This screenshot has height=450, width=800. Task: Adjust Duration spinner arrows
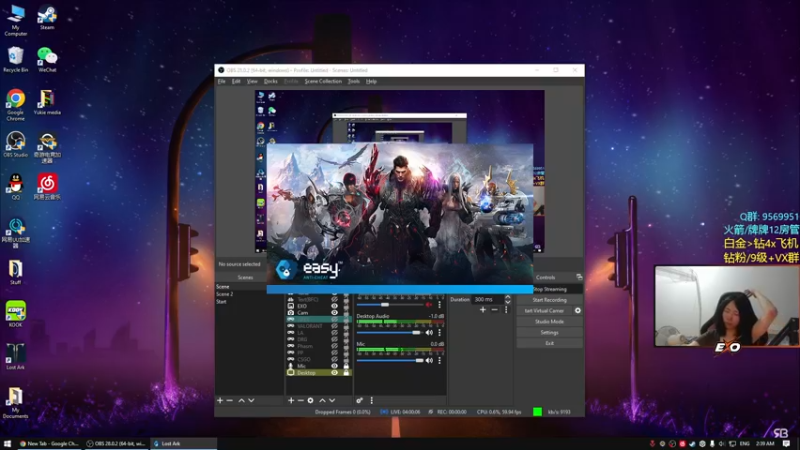click(x=507, y=299)
